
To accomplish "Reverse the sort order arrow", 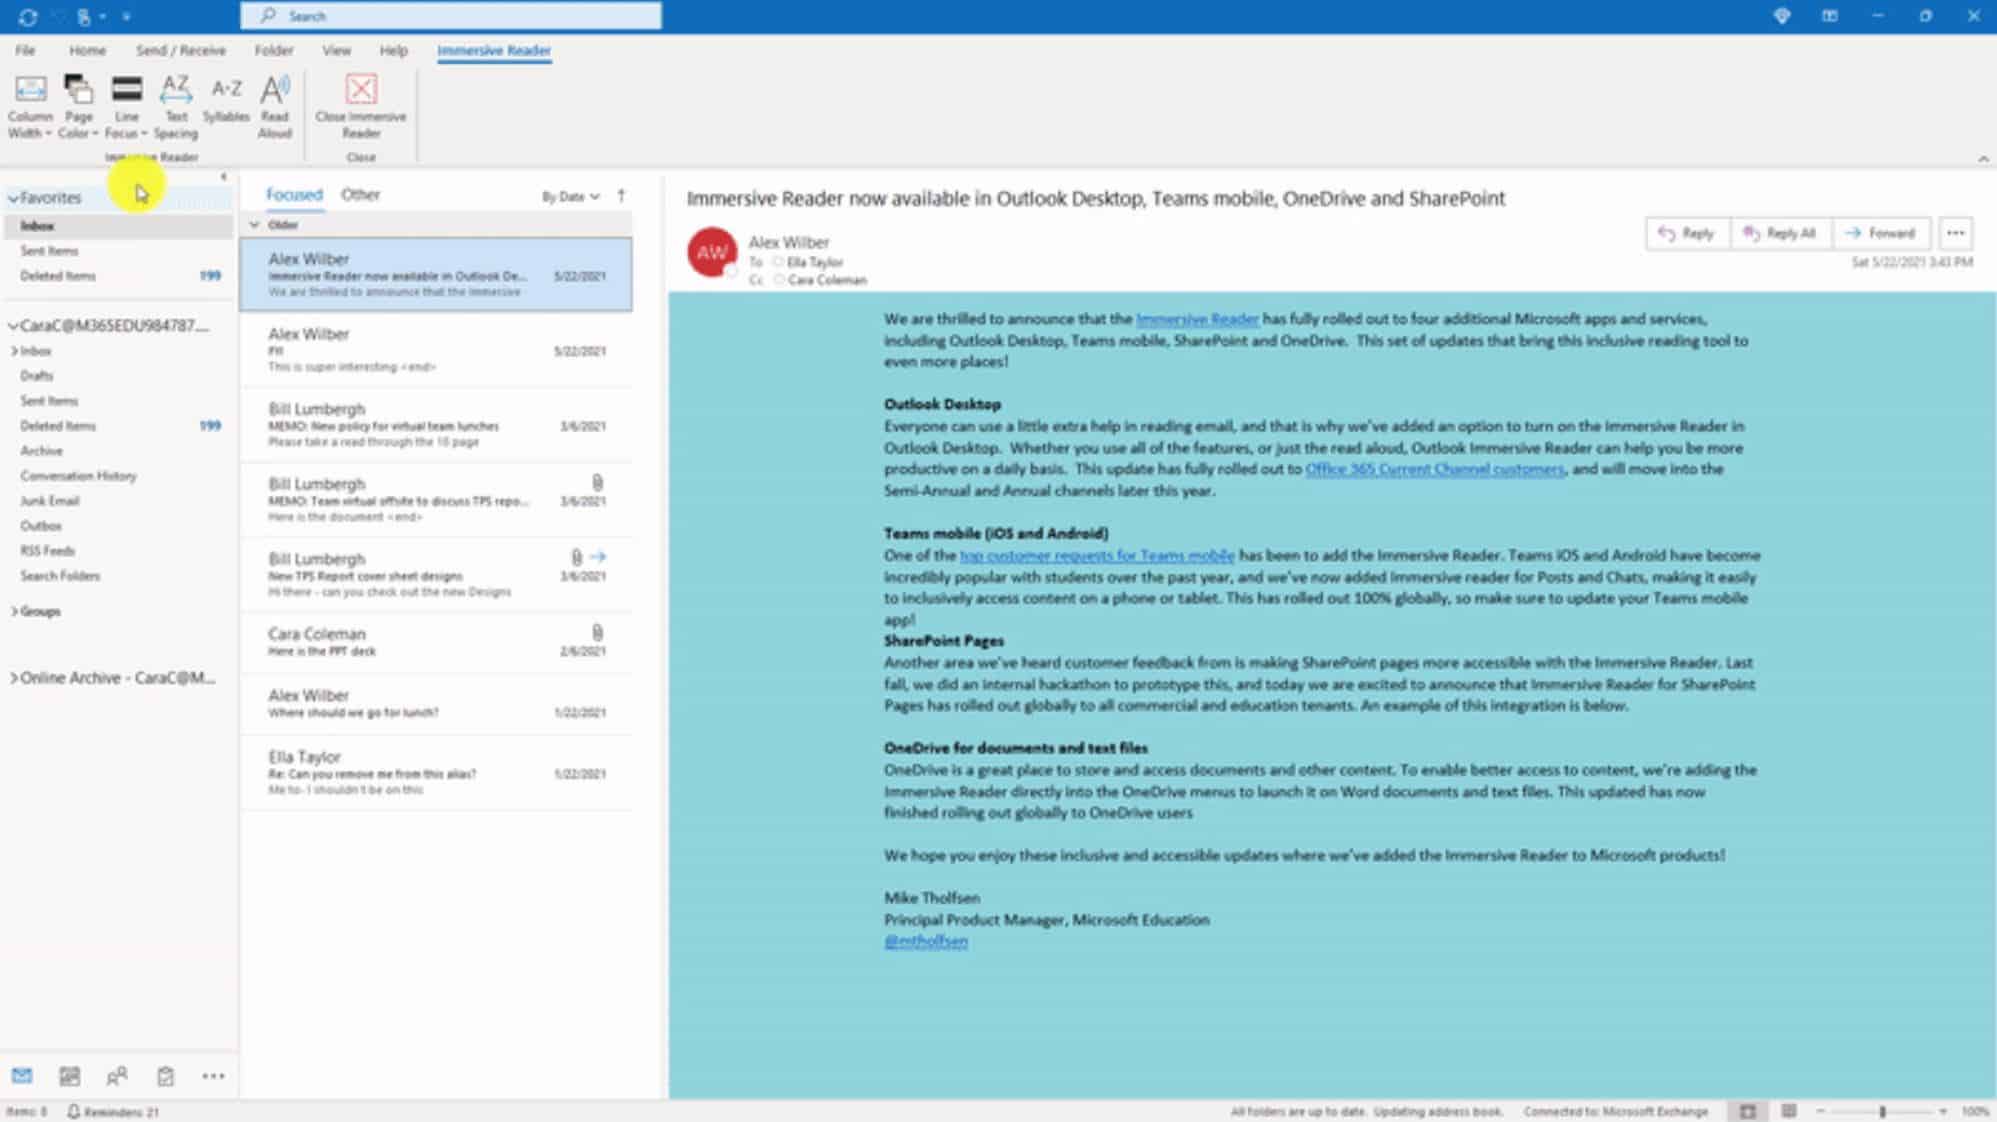I will click(x=621, y=196).
